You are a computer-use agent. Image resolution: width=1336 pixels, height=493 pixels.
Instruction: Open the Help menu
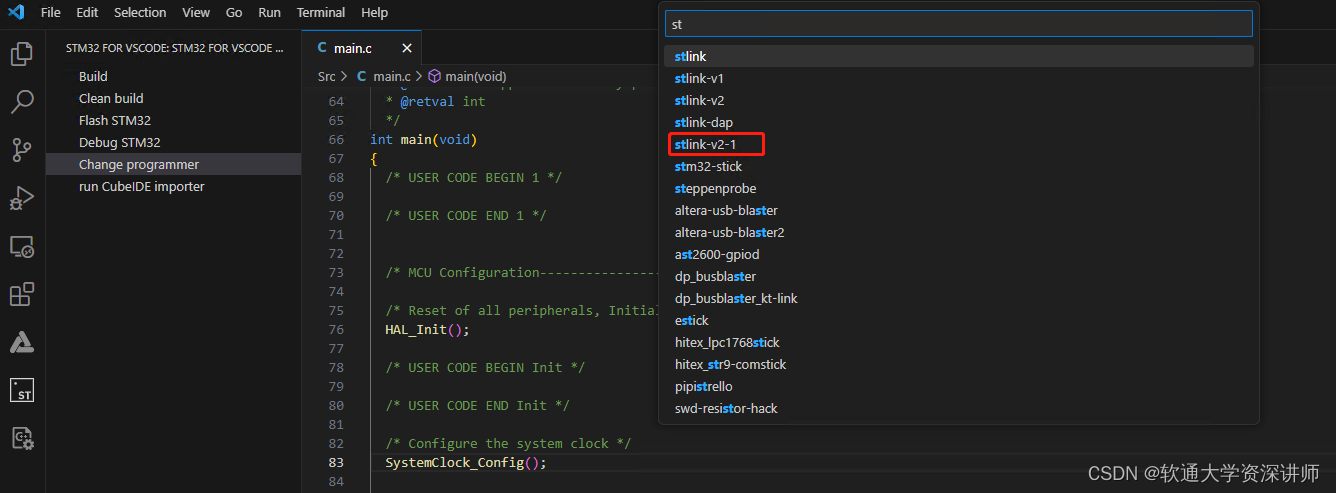click(374, 12)
